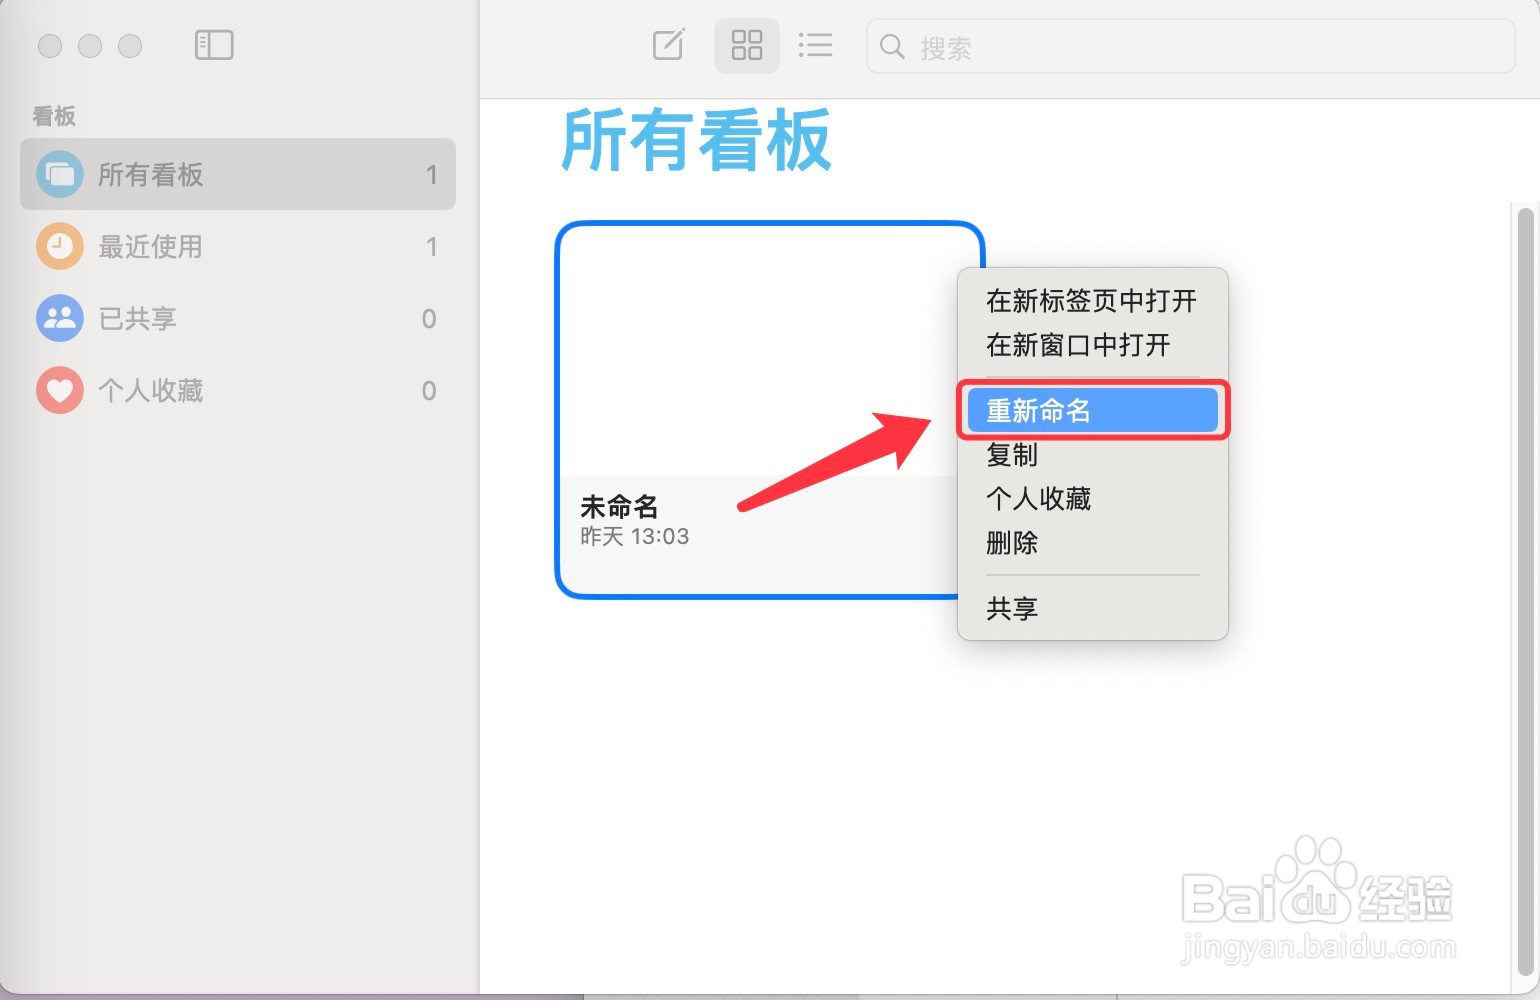Click the red close window button

point(50,46)
